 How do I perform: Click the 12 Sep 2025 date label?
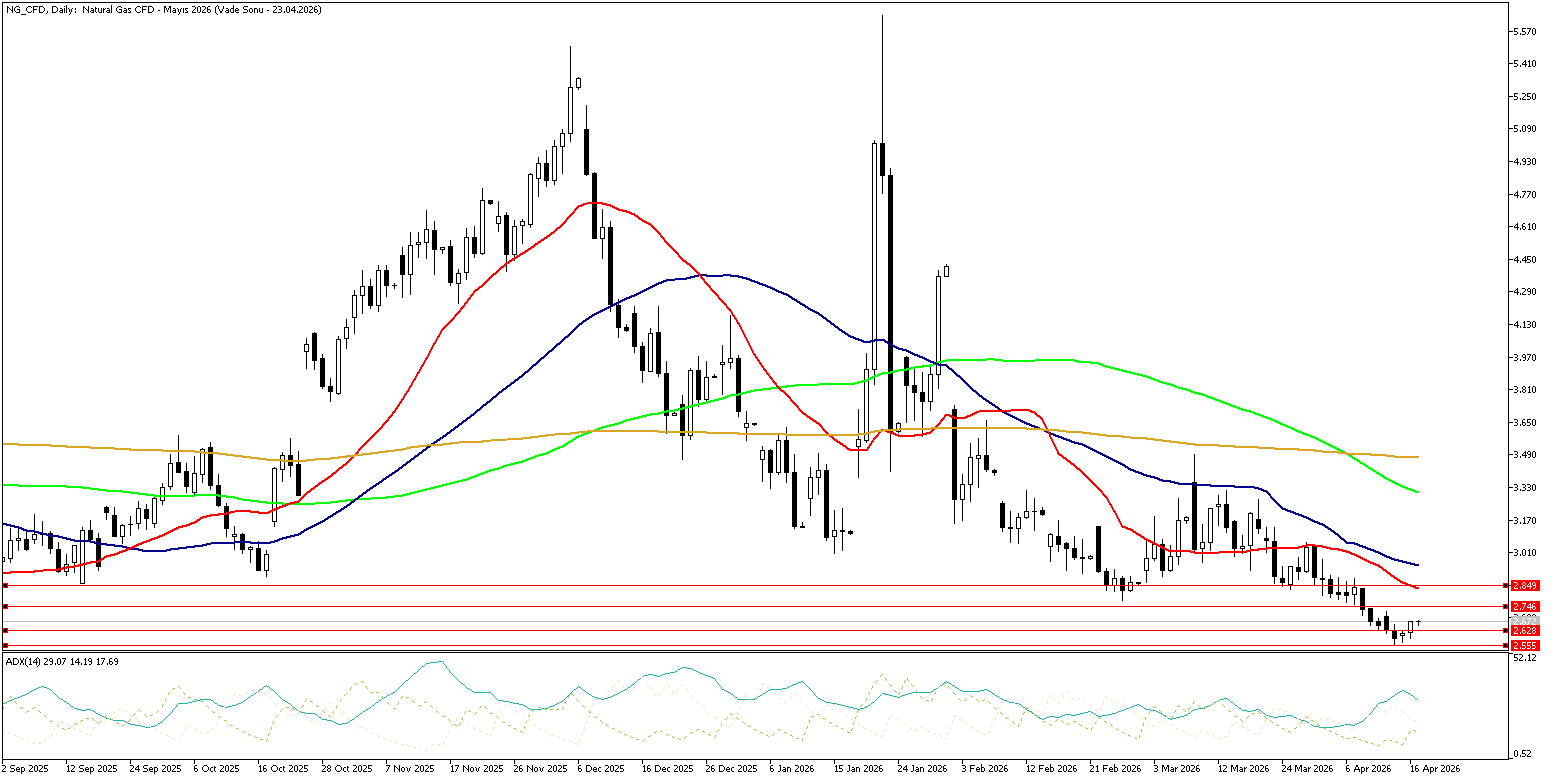point(90,769)
